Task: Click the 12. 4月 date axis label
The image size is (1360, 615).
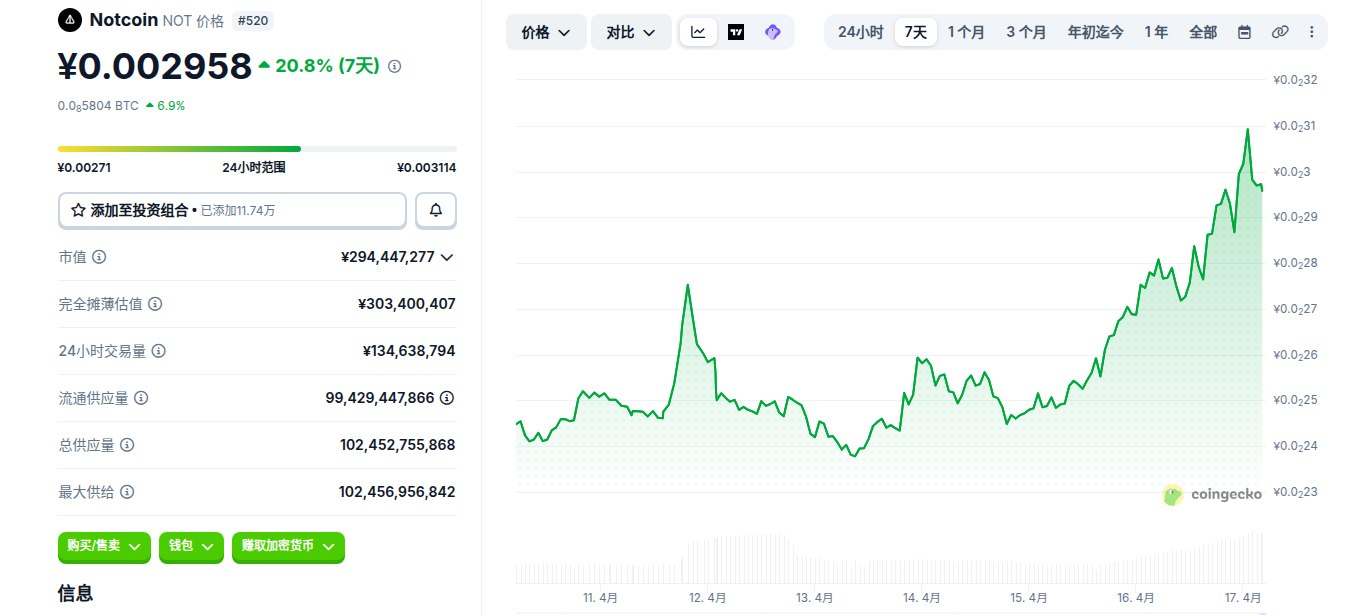Action: point(707,597)
